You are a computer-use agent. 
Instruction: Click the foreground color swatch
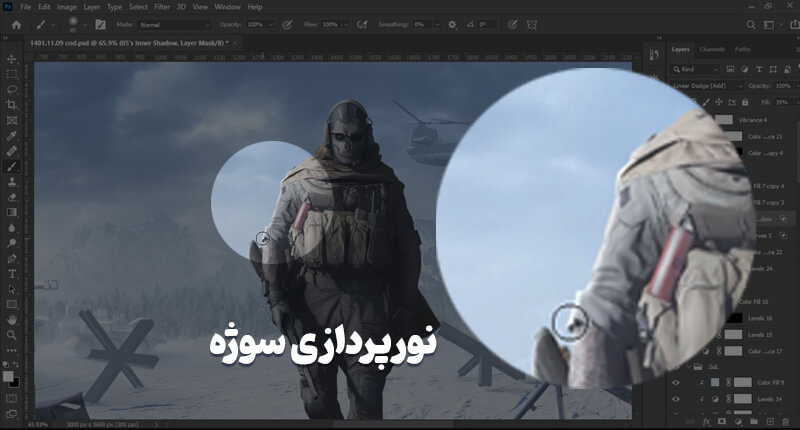click(x=8, y=376)
